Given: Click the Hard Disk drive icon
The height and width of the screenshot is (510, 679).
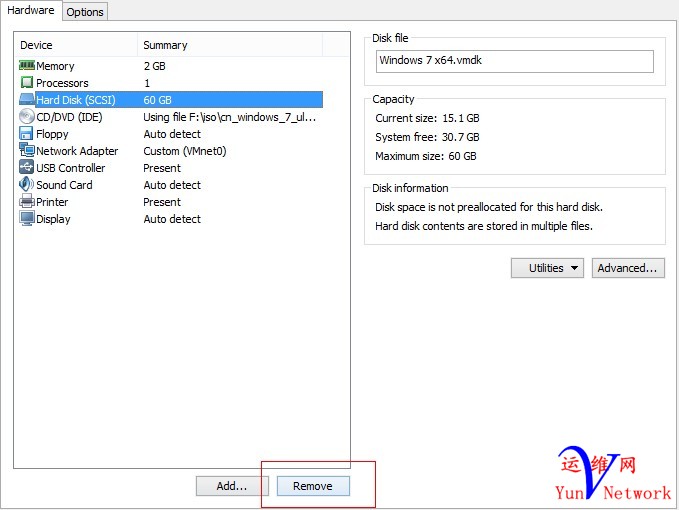Looking at the screenshot, I should 26,100.
